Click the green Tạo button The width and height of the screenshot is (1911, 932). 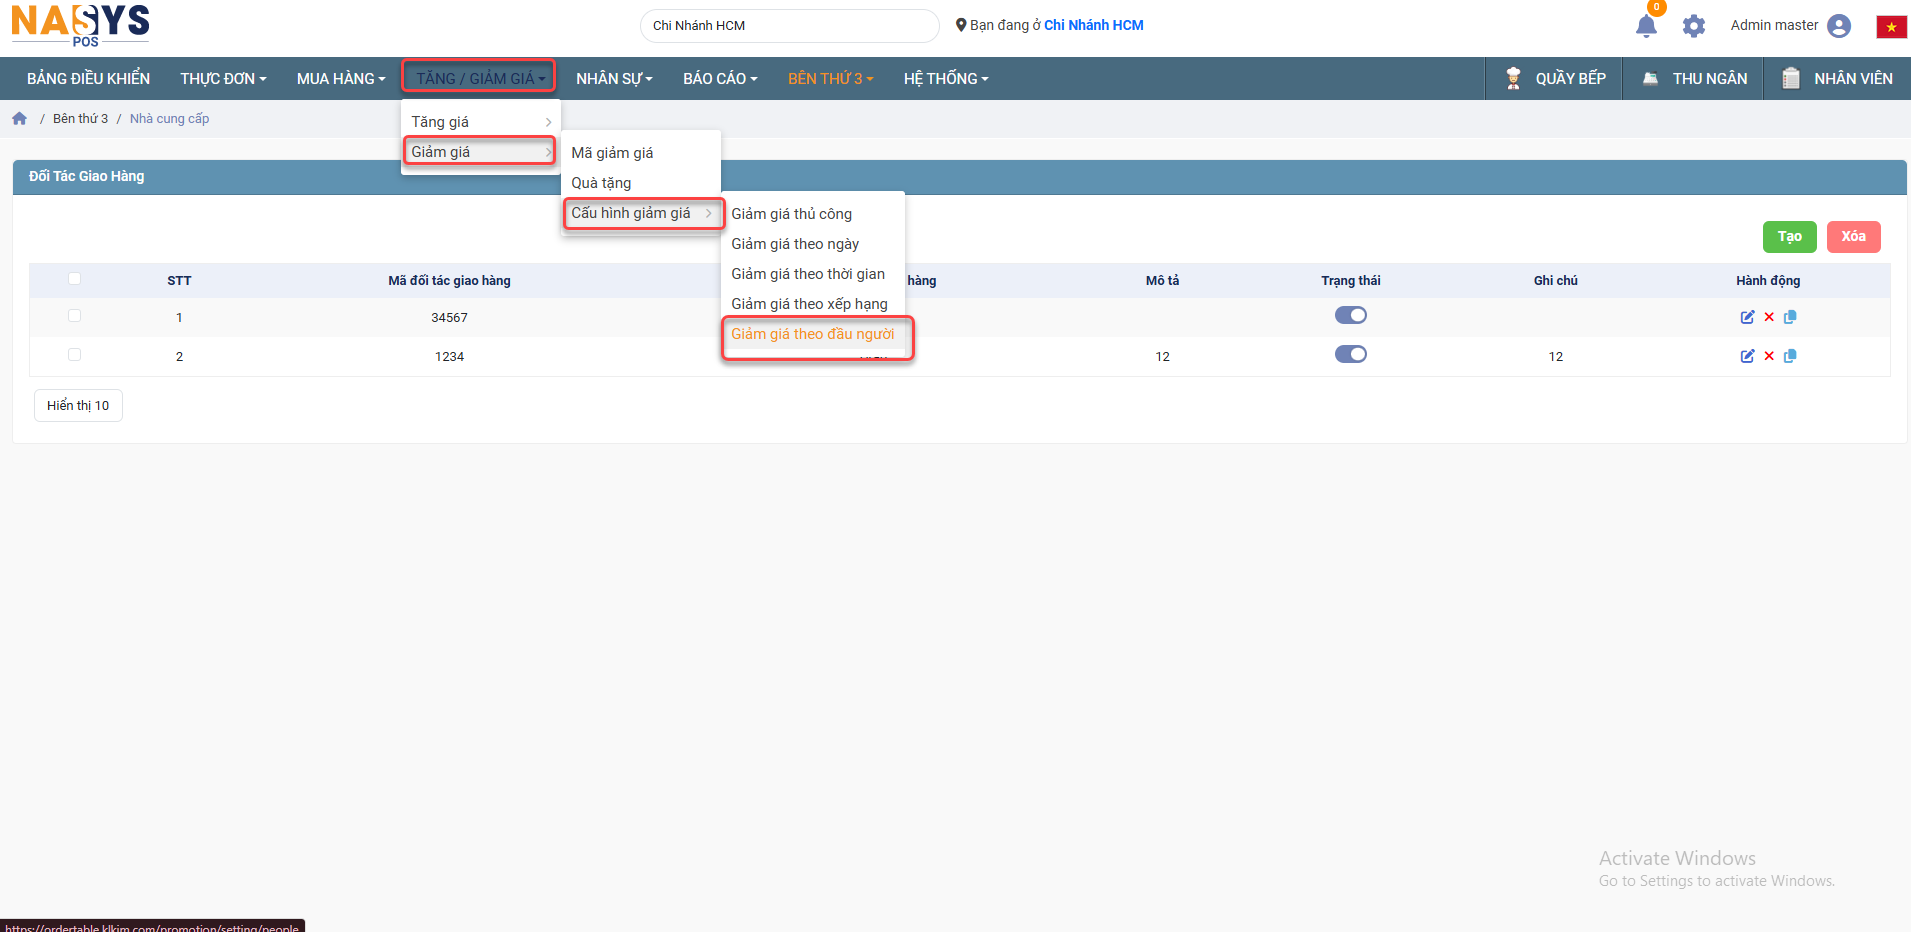[x=1789, y=236]
